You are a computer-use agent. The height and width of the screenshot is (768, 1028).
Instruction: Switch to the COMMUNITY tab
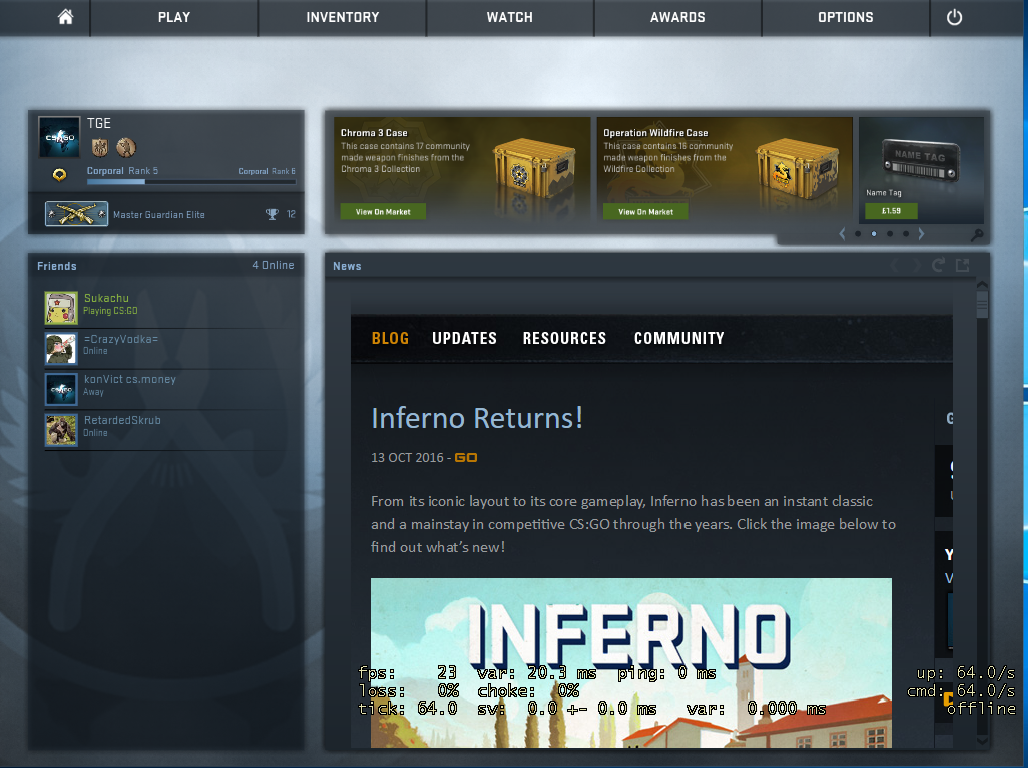point(679,338)
